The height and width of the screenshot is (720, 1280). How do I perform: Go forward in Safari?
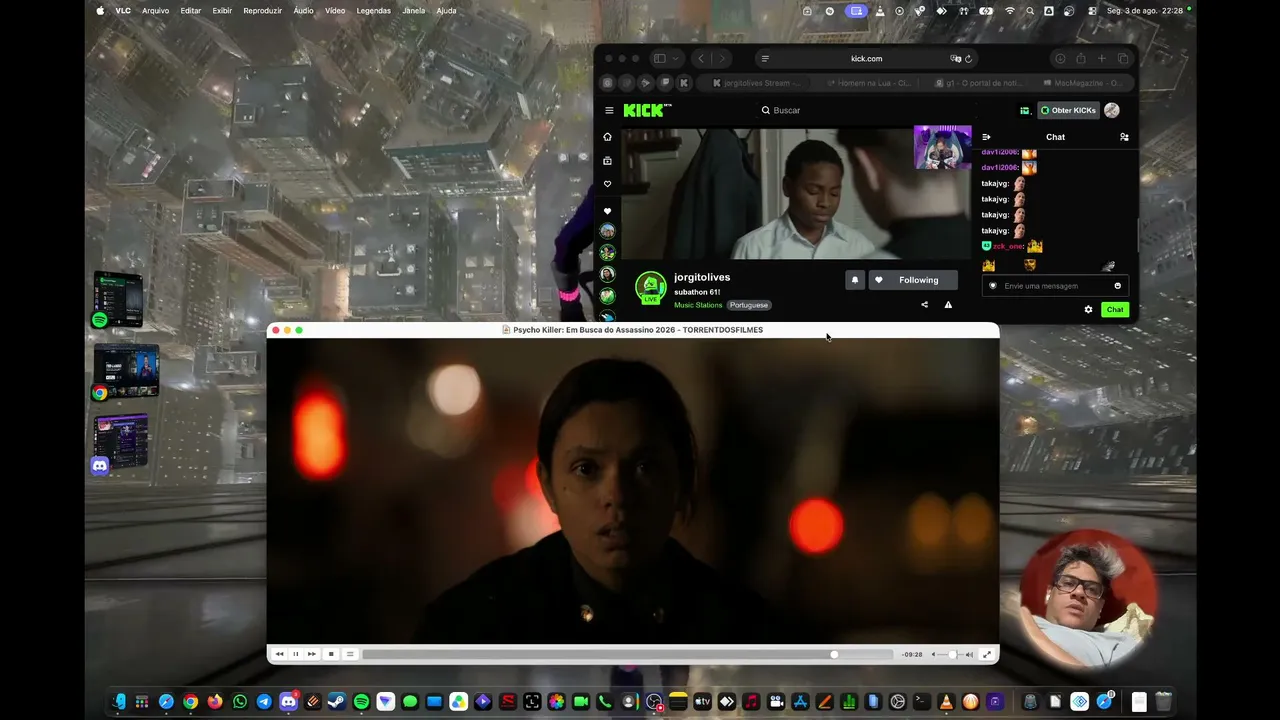pos(722,59)
